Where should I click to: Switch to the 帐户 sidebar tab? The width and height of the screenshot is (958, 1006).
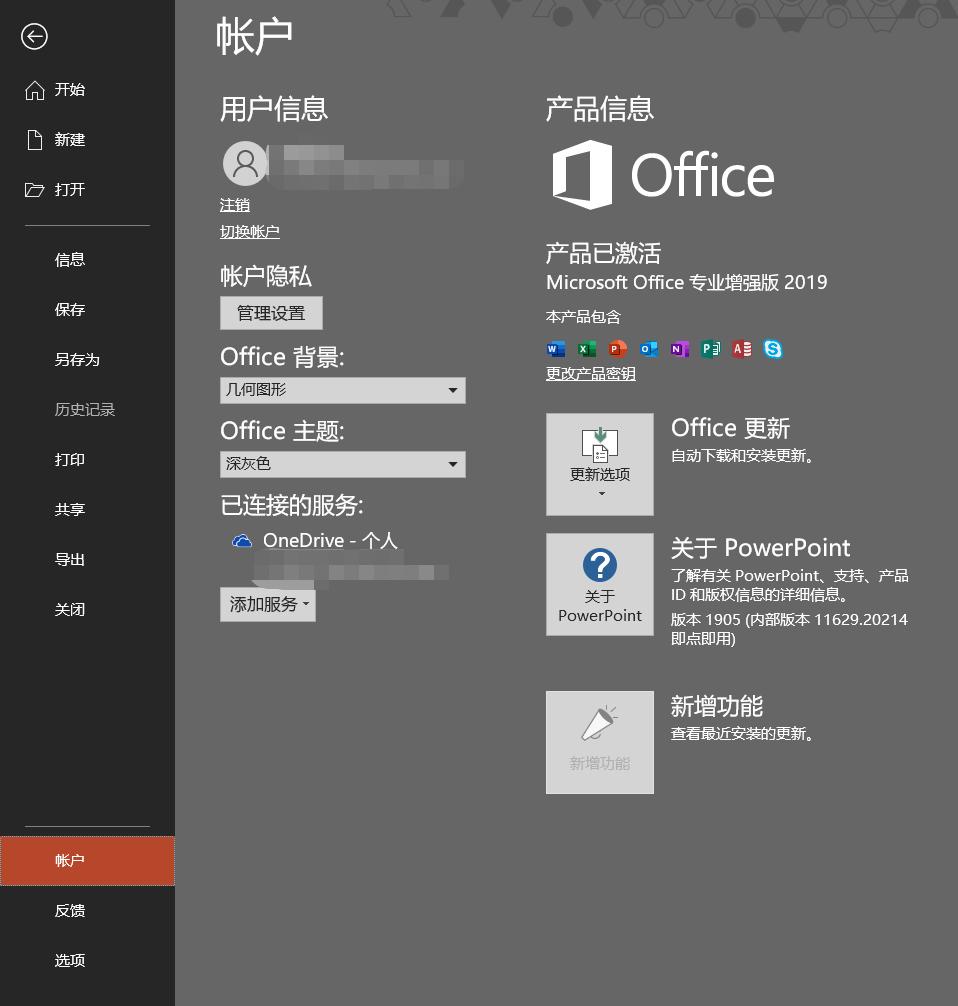coord(69,860)
